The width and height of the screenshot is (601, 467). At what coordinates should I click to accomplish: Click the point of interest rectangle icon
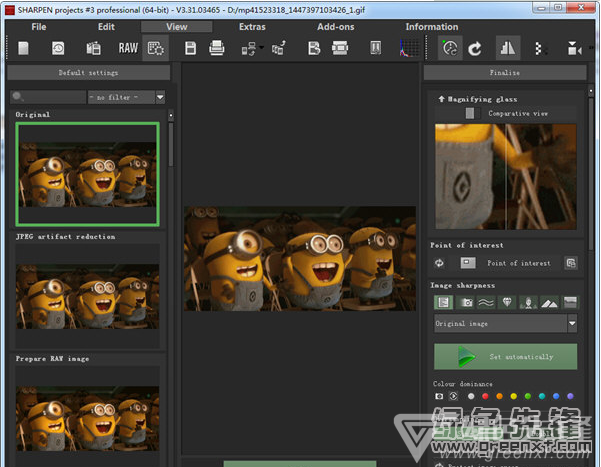(468, 263)
